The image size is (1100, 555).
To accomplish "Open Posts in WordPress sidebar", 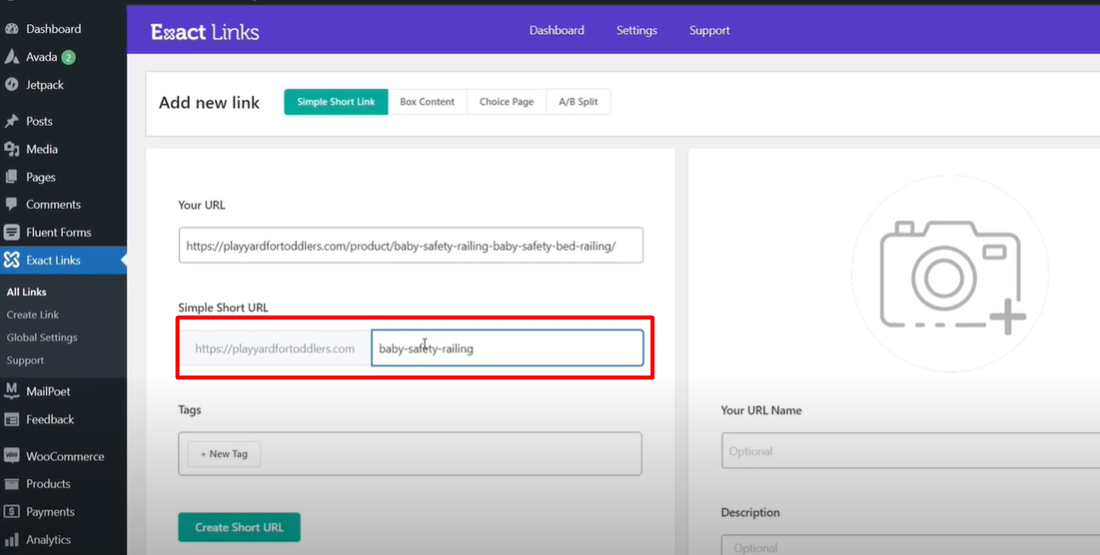I will [x=39, y=121].
